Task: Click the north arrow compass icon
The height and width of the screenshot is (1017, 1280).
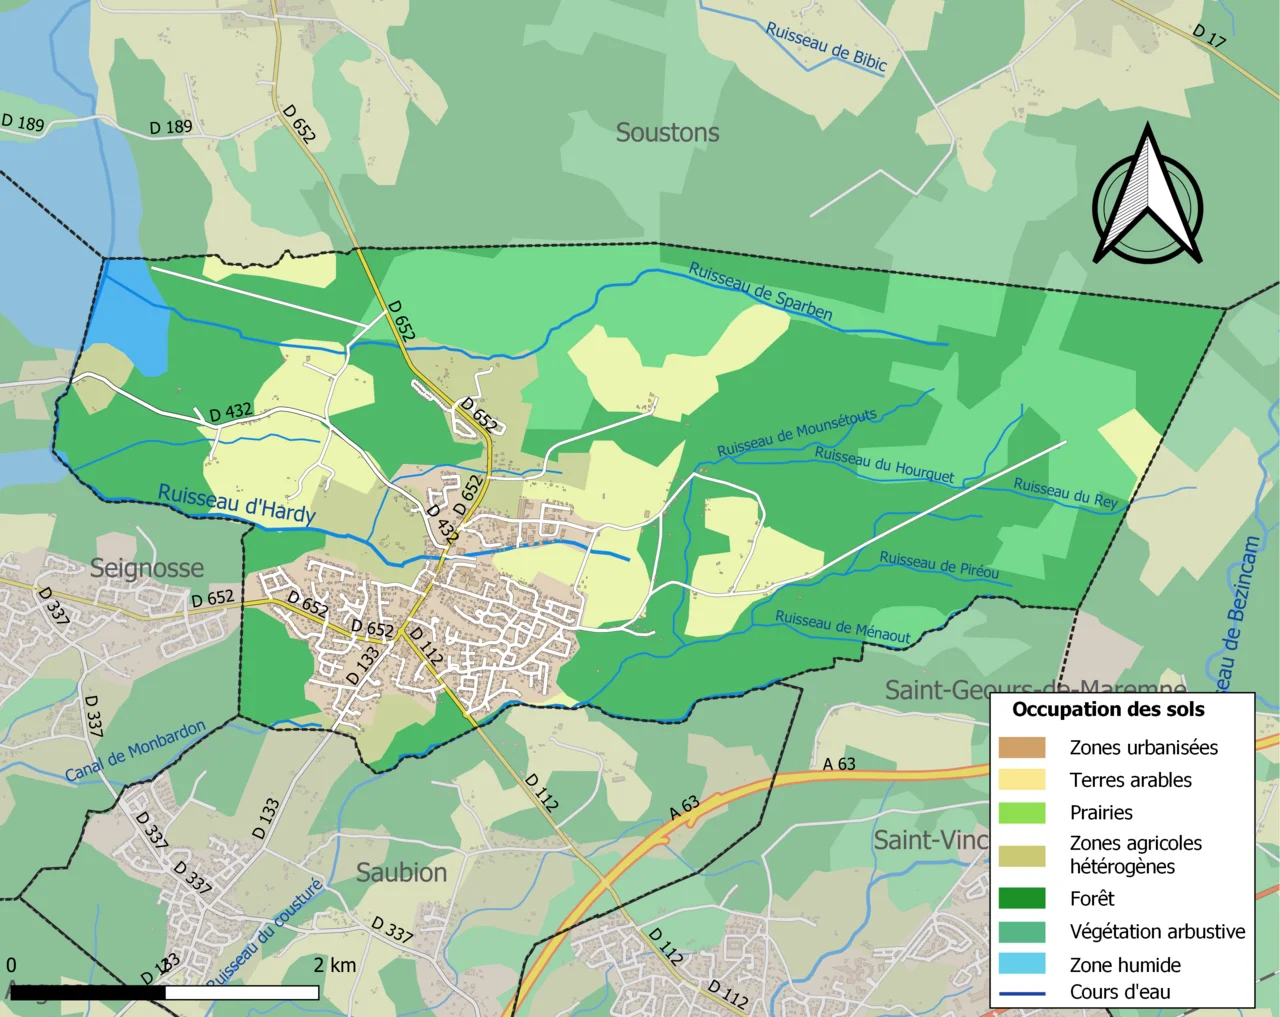Action: coord(1147,198)
